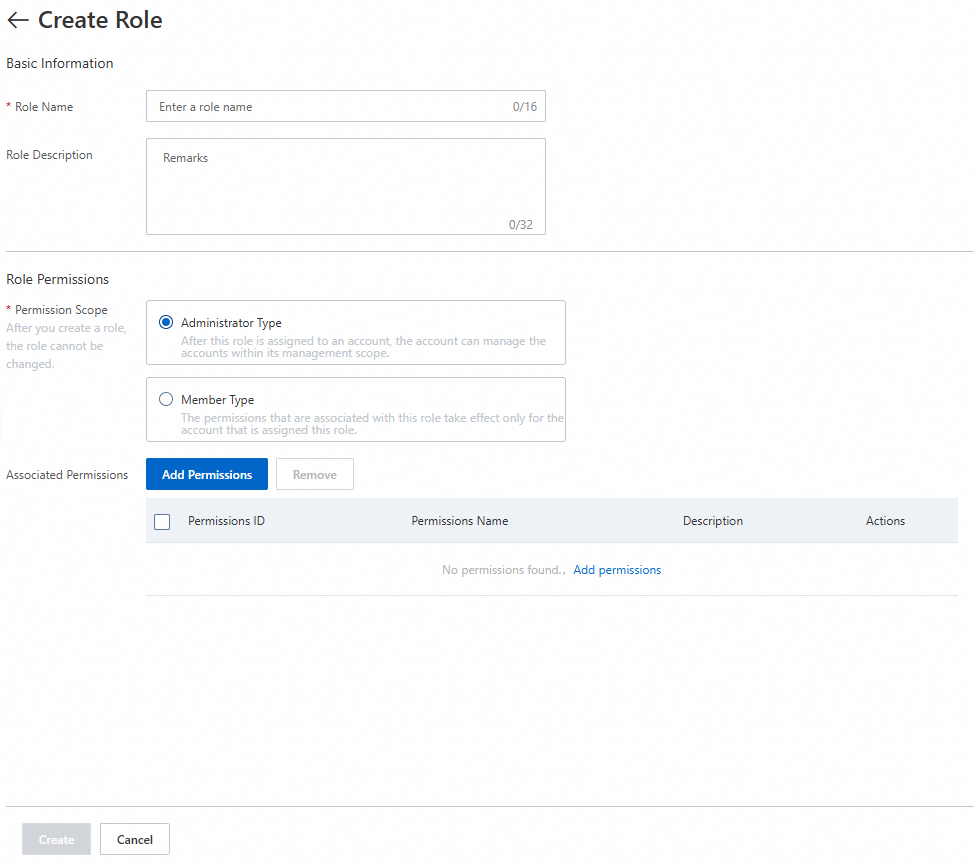Image resolution: width=974 pixels, height=867 pixels.
Task: Click the 0/16 character counter
Action: (x=525, y=107)
